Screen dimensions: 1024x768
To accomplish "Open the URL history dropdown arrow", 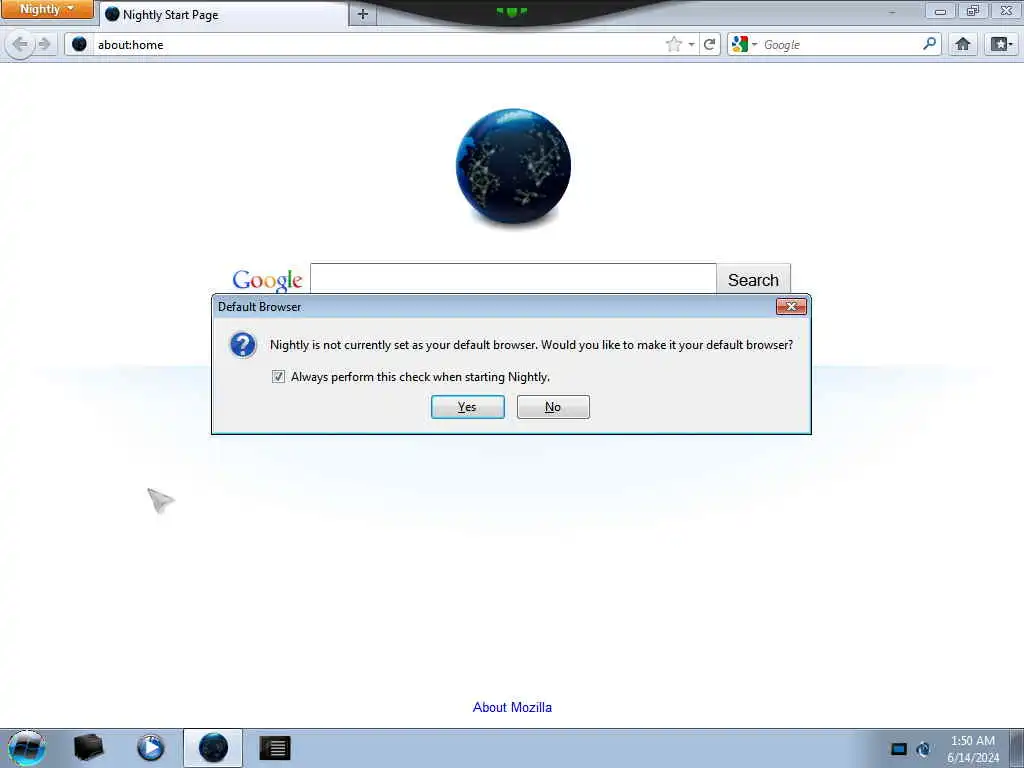I will (x=691, y=44).
